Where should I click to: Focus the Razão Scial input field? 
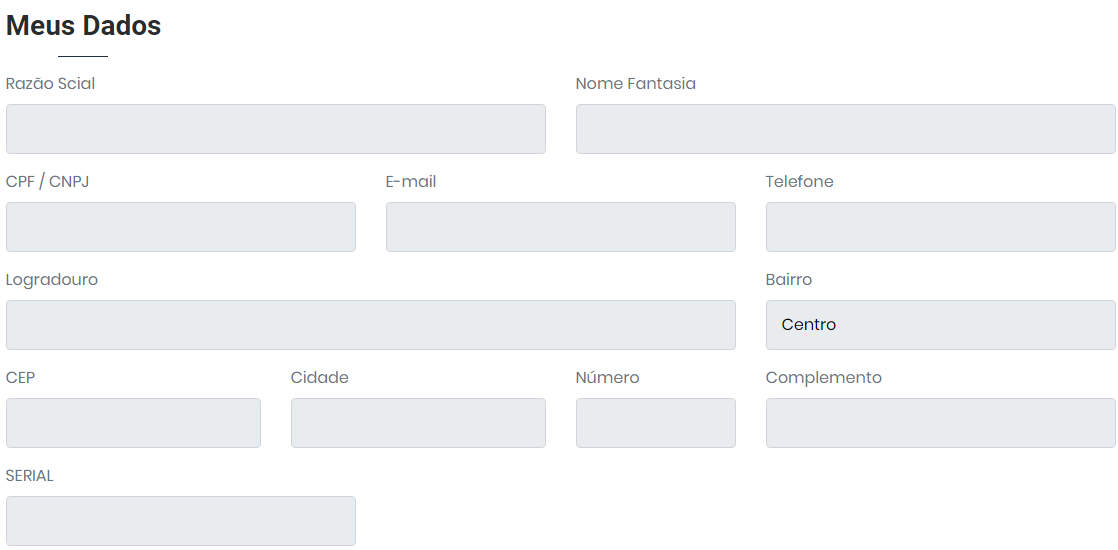click(x=275, y=129)
